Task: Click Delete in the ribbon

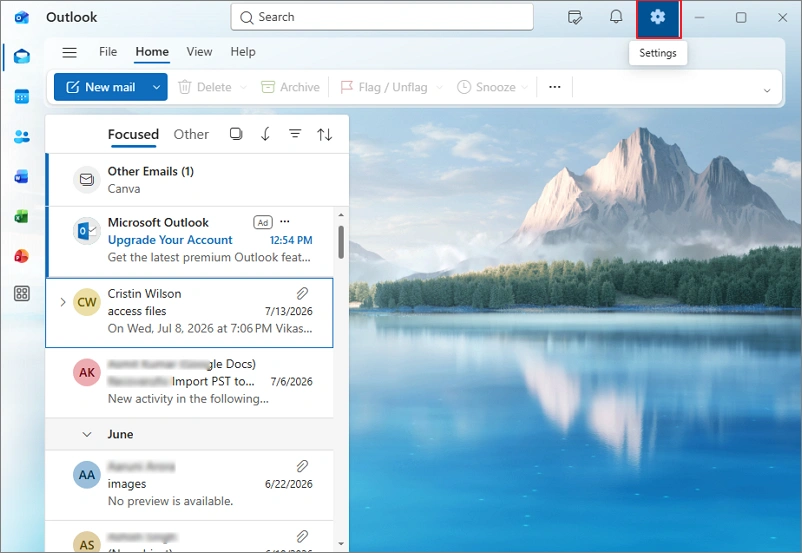Action: pyautogui.click(x=205, y=87)
